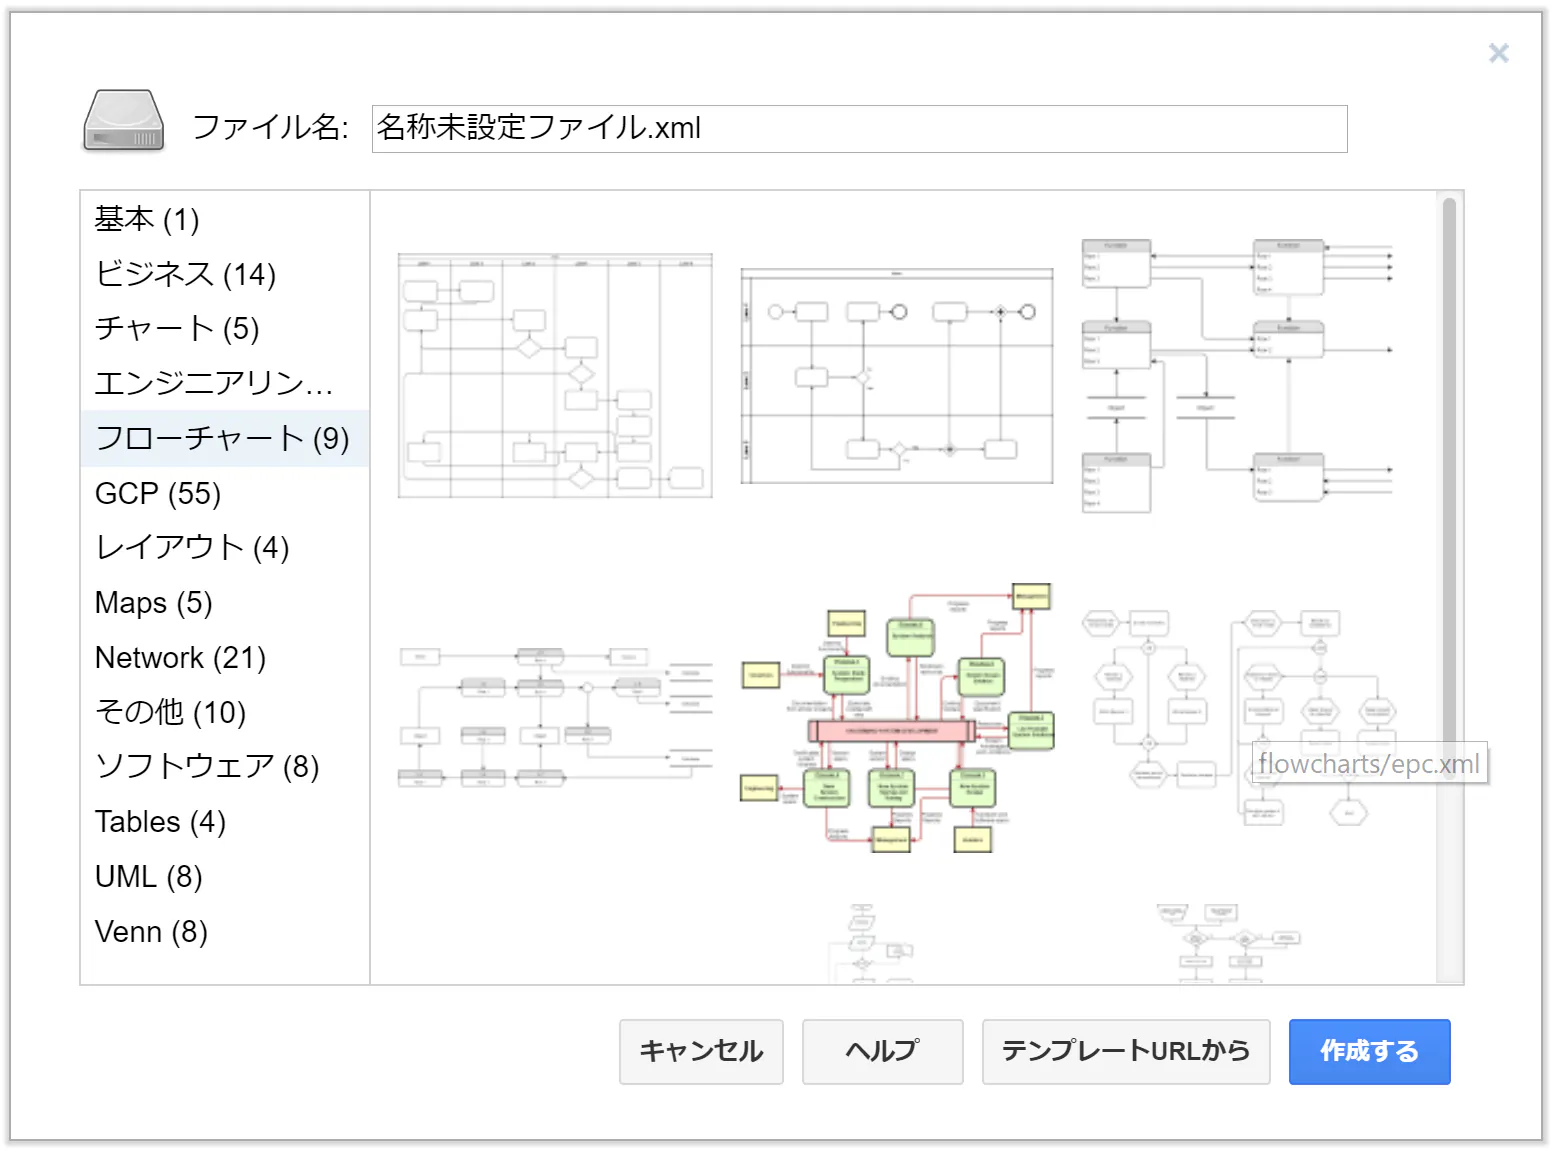Viewport: 1553px width, 1151px height.
Task: Select the チャート (5) category
Action: (225, 328)
